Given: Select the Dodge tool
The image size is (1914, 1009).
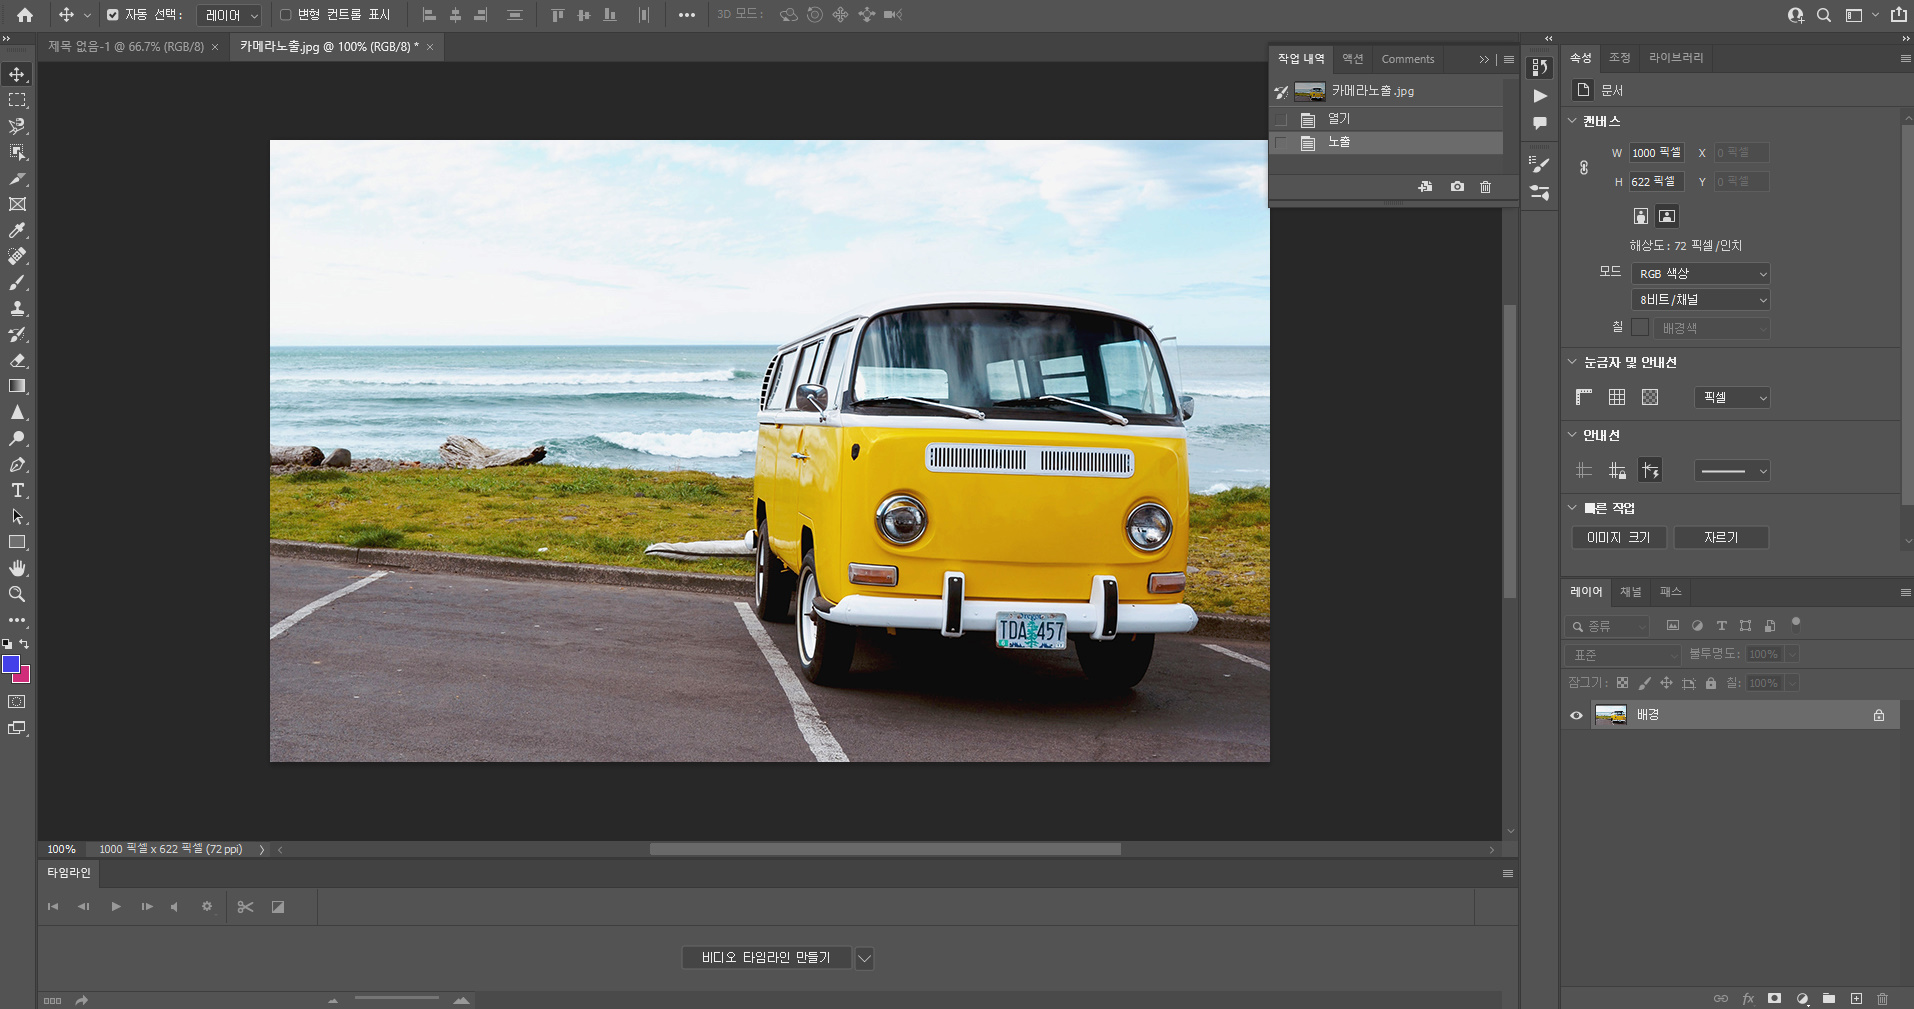Looking at the screenshot, I should 17,438.
